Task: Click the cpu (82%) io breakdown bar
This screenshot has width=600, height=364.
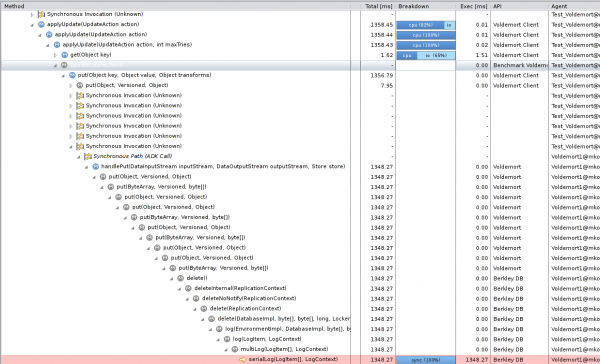Action: (x=426, y=25)
